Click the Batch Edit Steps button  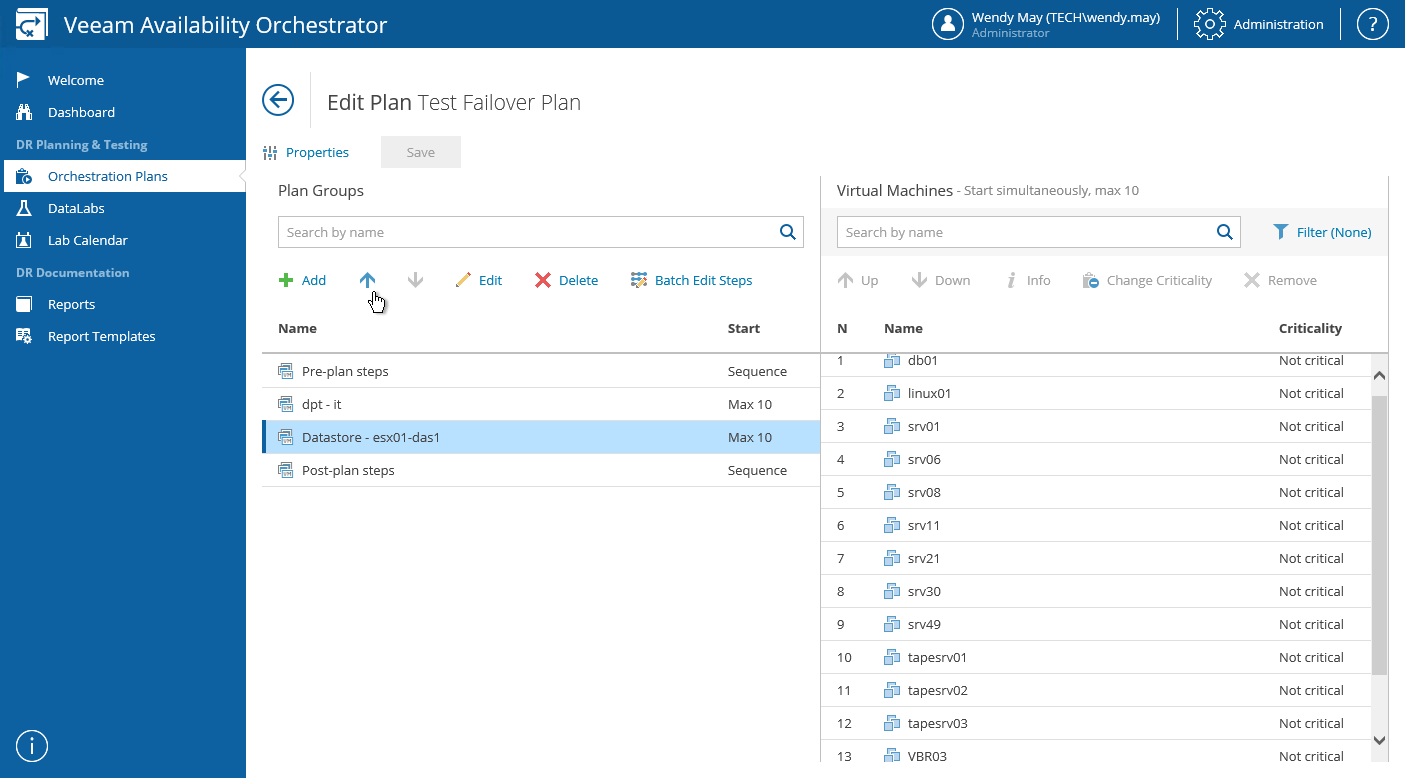(x=691, y=281)
